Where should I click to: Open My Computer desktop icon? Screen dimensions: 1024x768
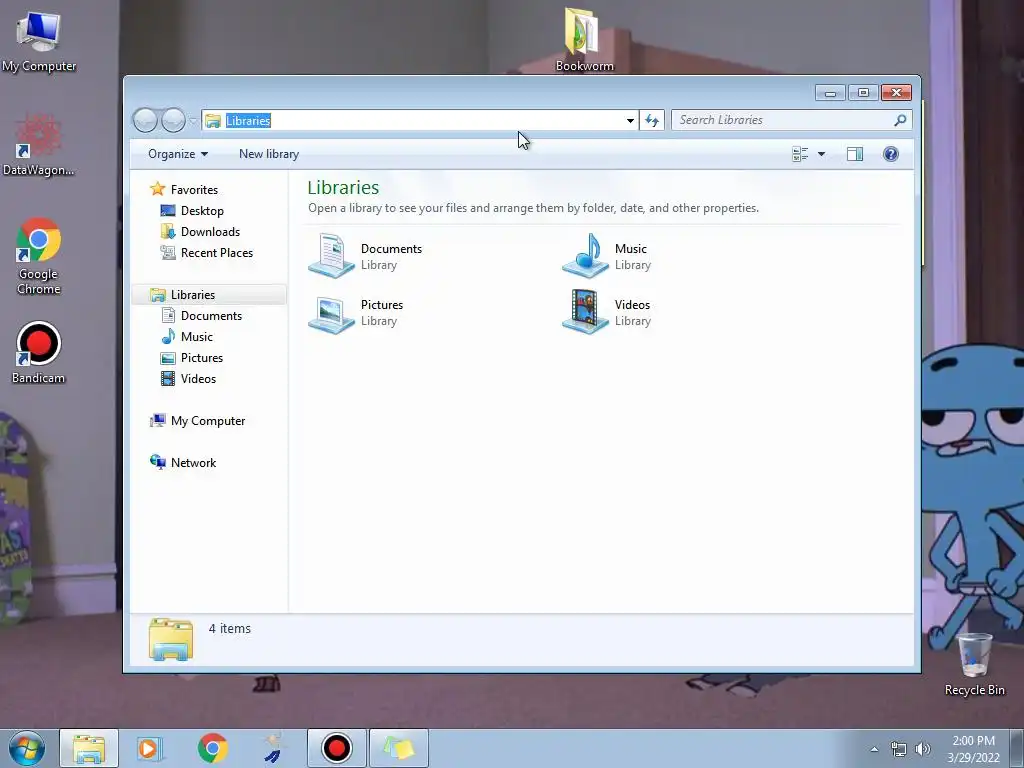tap(39, 40)
